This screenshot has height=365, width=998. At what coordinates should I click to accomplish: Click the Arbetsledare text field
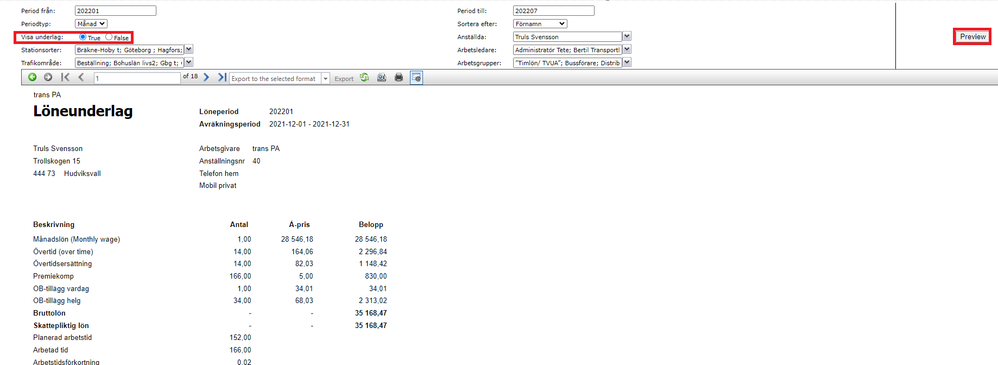[567, 49]
